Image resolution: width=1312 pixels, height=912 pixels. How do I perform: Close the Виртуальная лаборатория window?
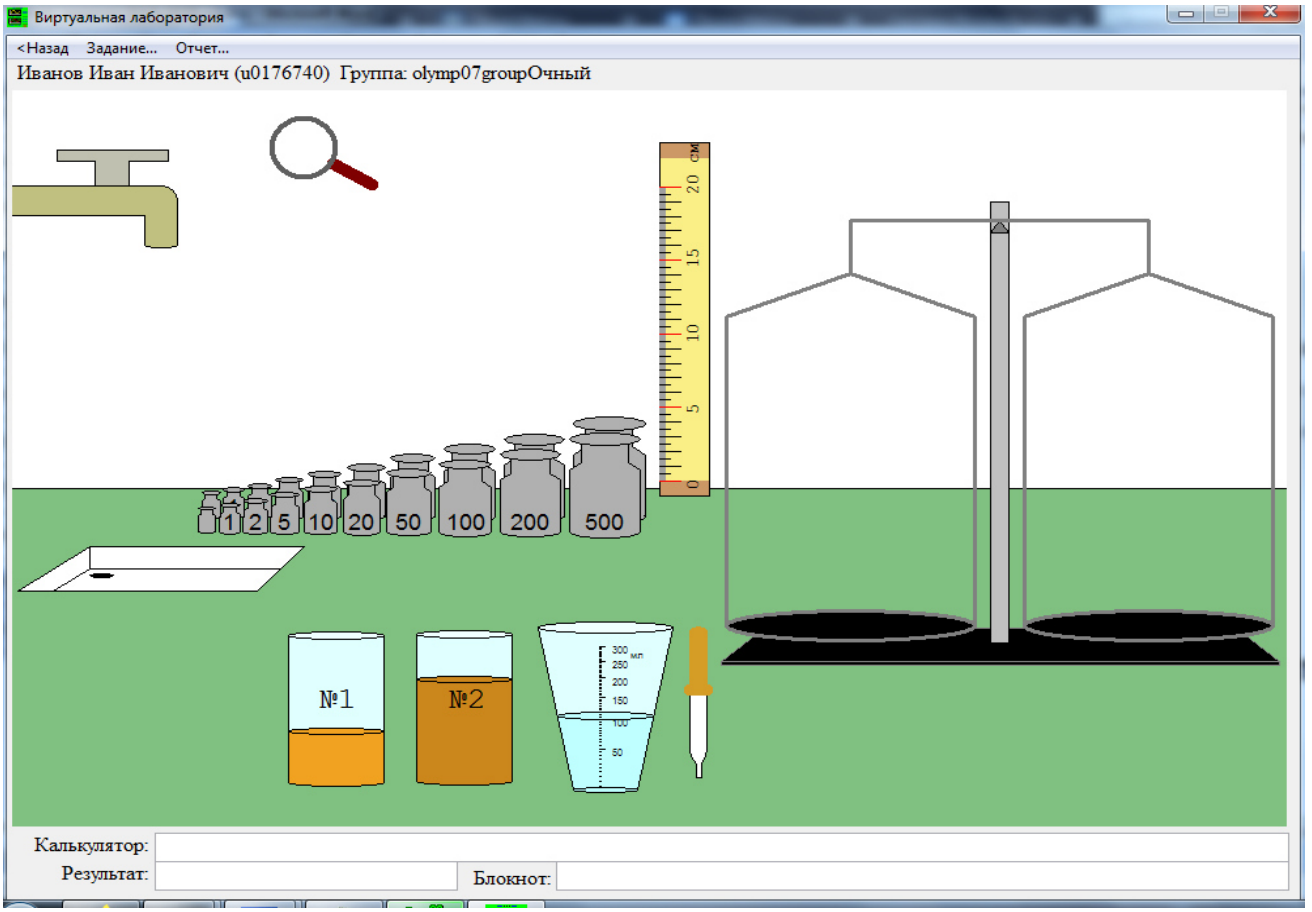pyautogui.click(x=1270, y=13)
